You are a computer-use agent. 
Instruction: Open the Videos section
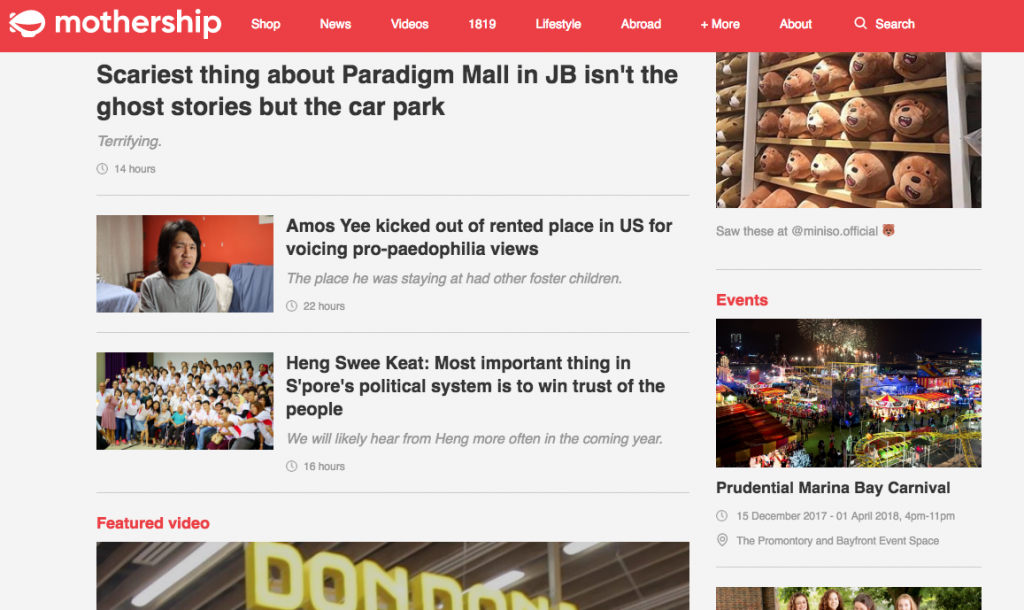[409, 24]
